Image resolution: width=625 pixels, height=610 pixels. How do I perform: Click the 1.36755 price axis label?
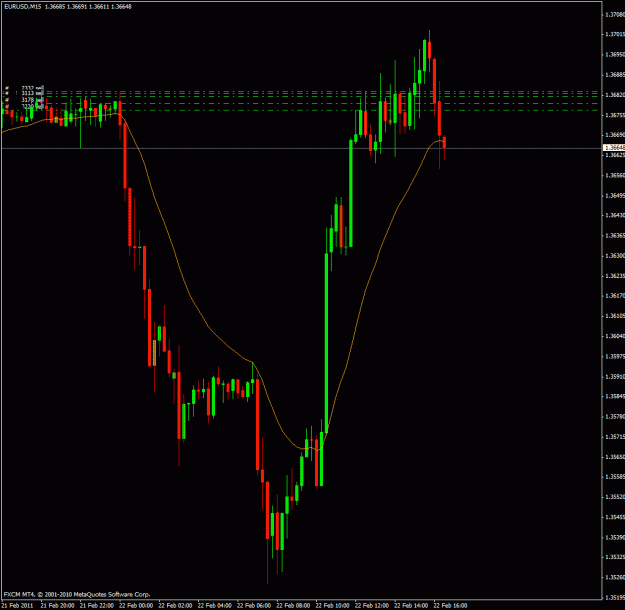(615, 115)
